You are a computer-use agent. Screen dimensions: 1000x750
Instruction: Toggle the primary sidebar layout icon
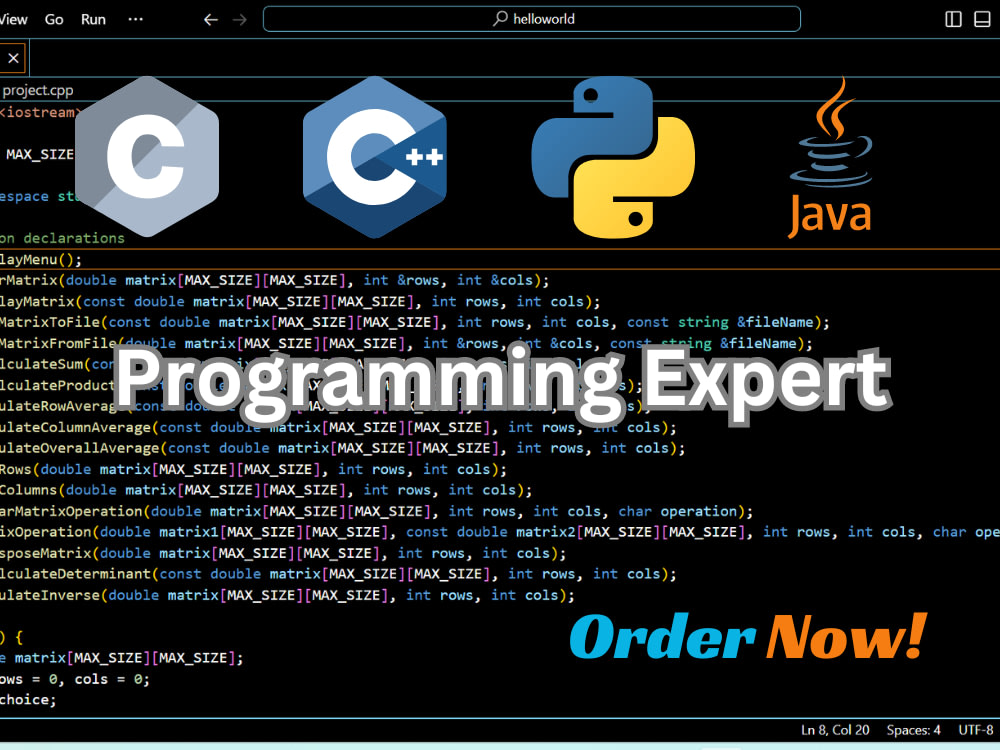(953, 19)
